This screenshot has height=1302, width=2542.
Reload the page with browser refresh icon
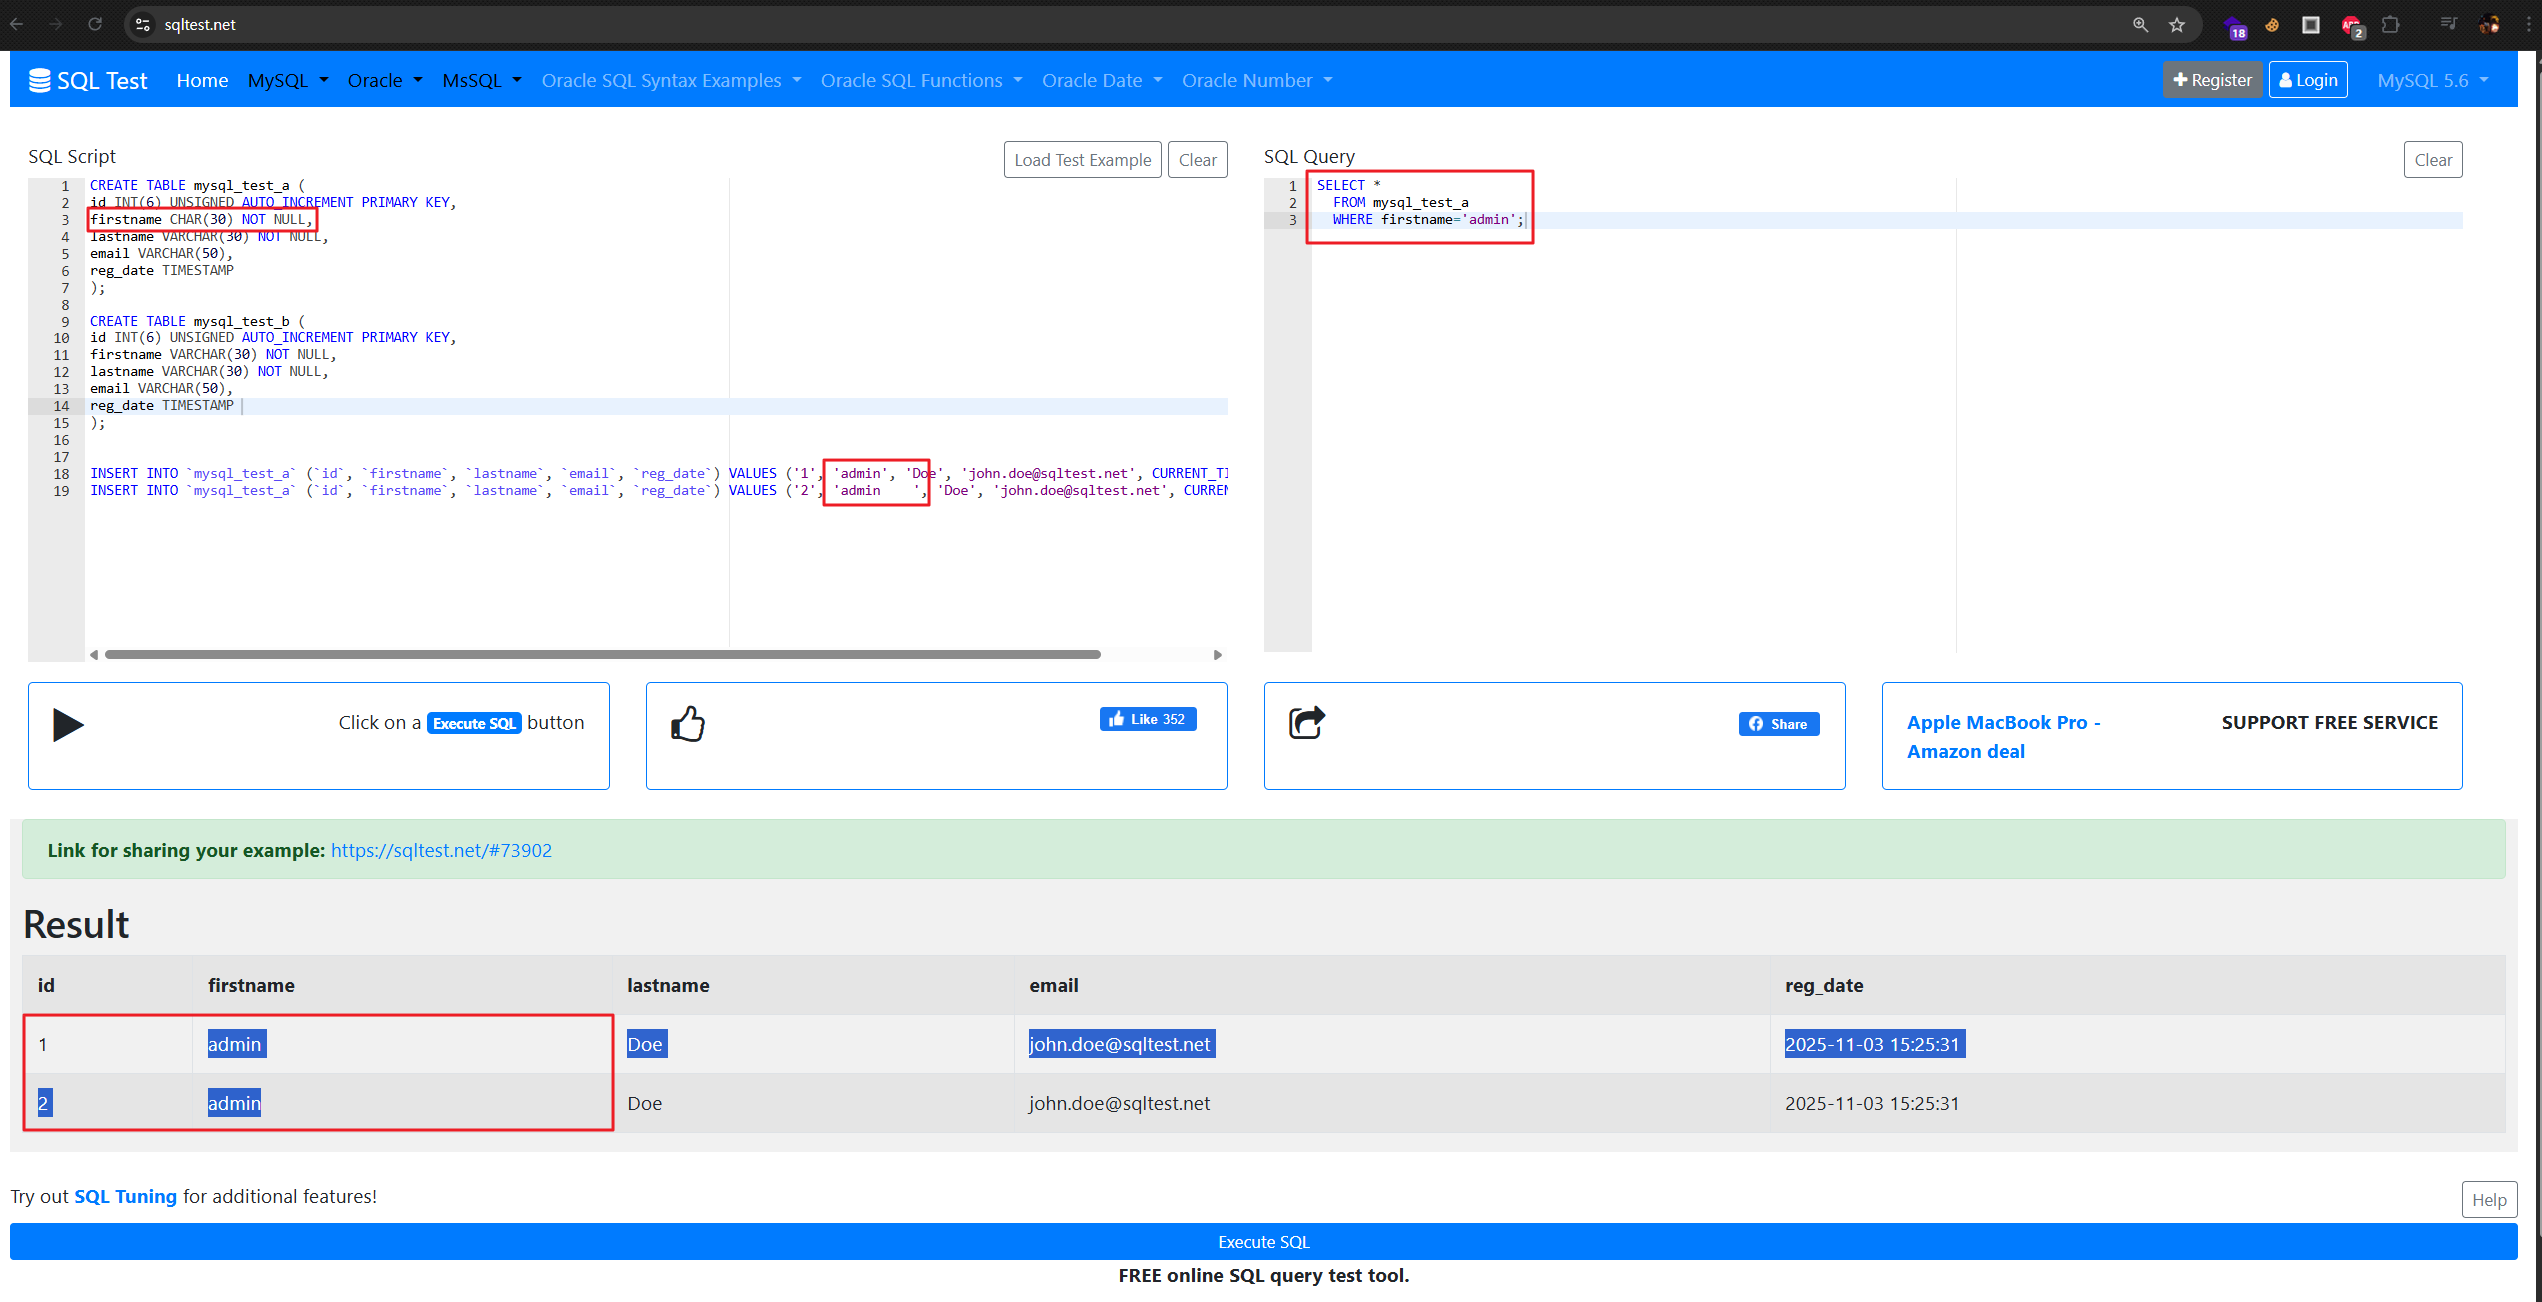(95, 25)
